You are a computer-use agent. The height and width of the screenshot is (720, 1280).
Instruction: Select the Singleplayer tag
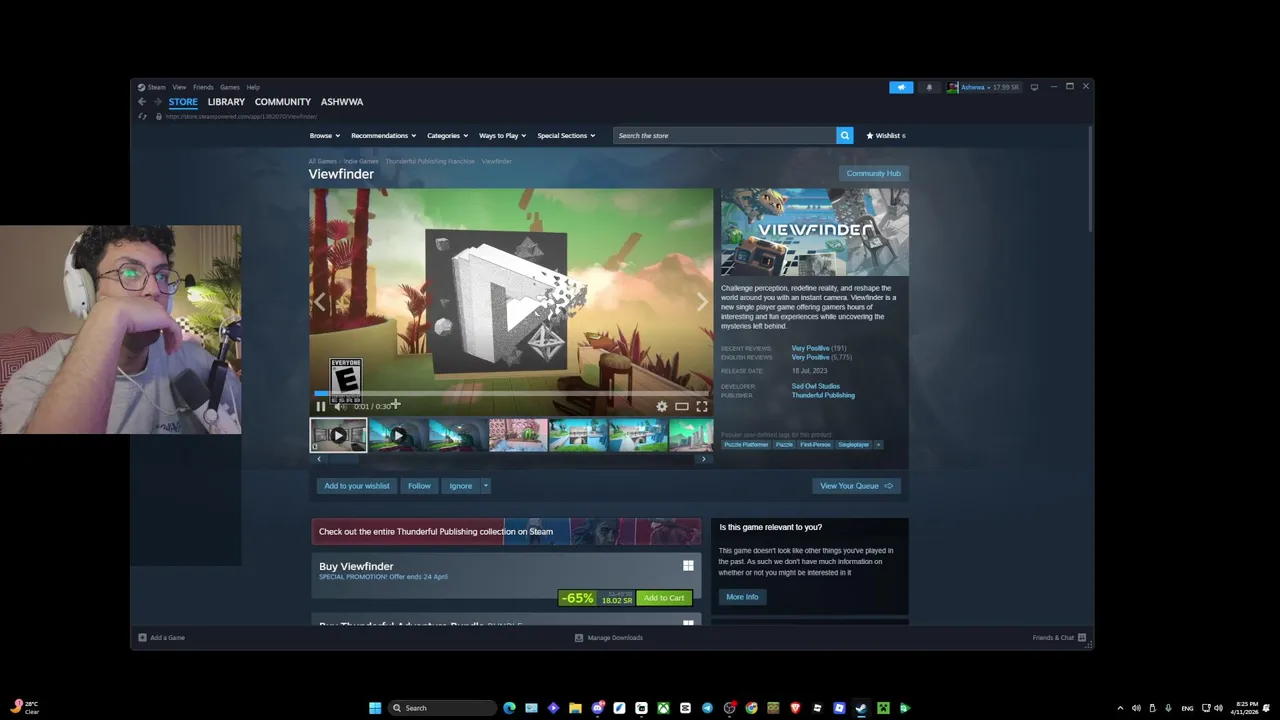(854, 444)
